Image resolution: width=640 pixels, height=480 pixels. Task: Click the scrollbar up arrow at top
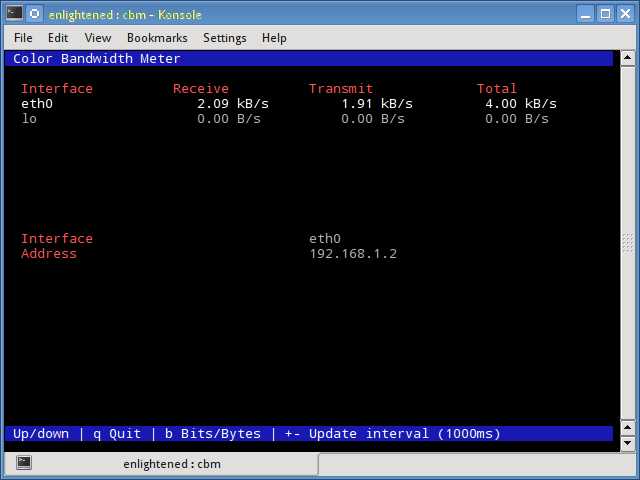tap(627, 58)
